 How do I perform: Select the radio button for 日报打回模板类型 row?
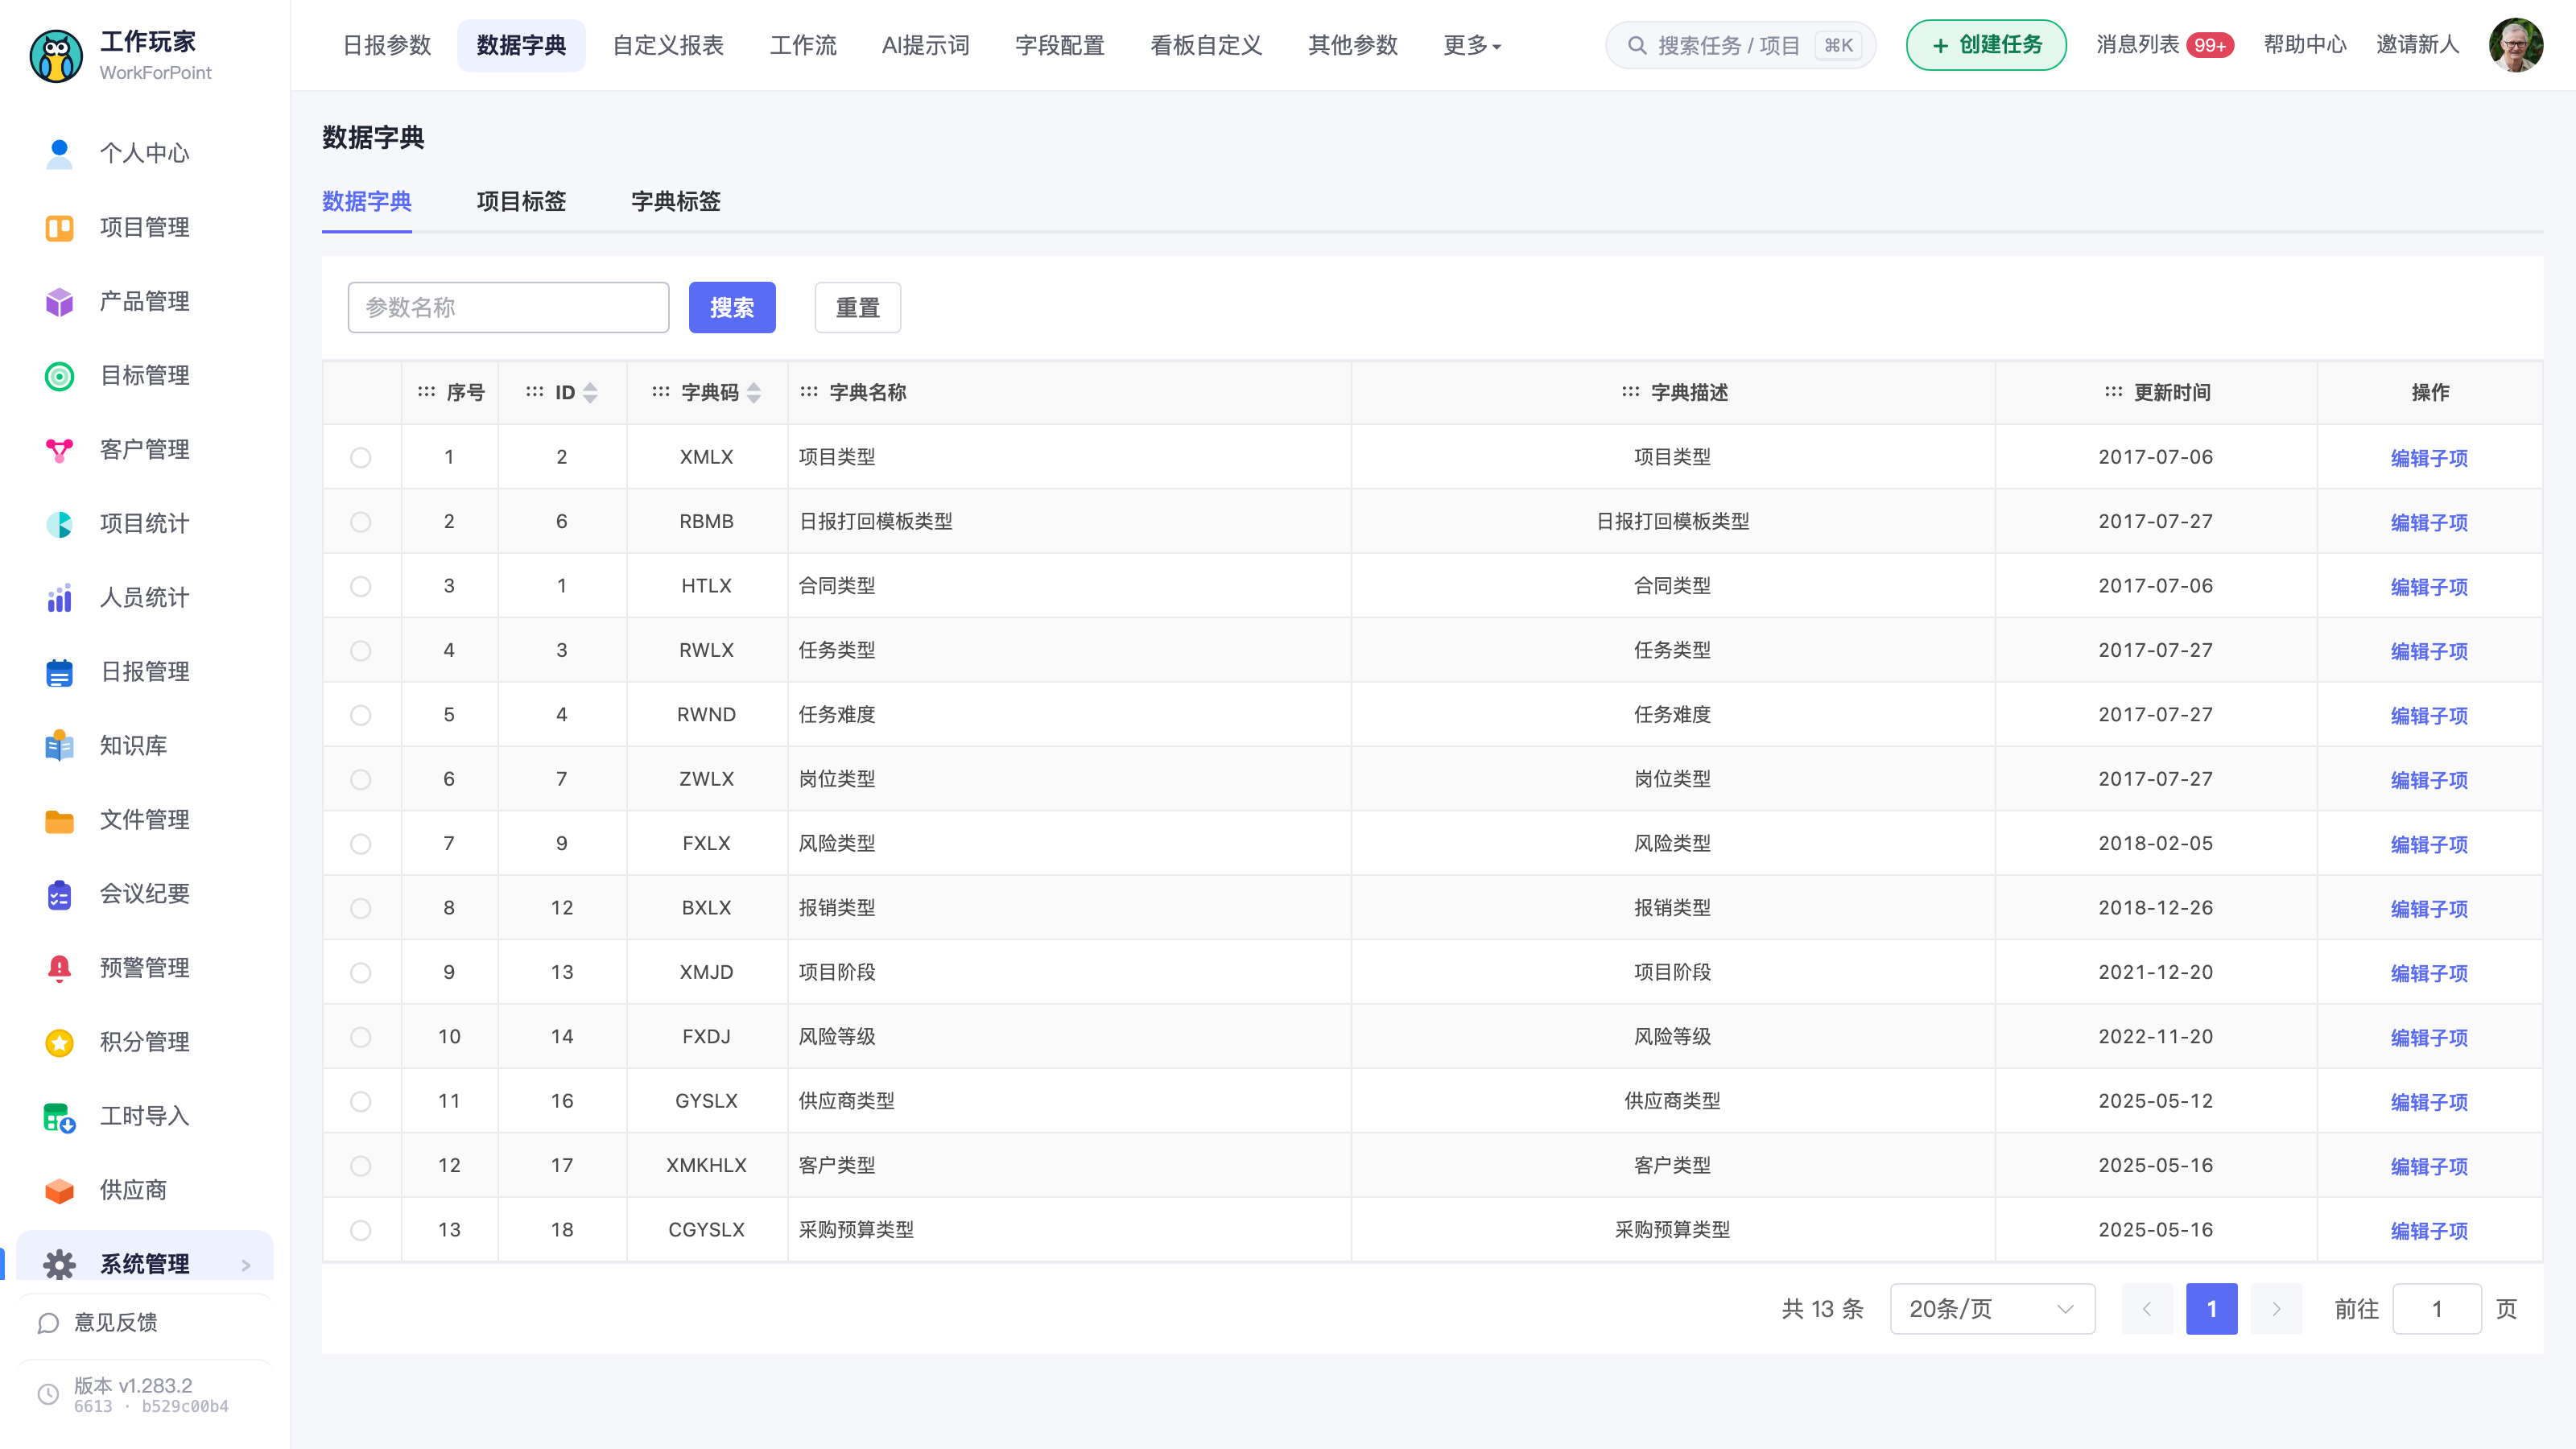361,522
